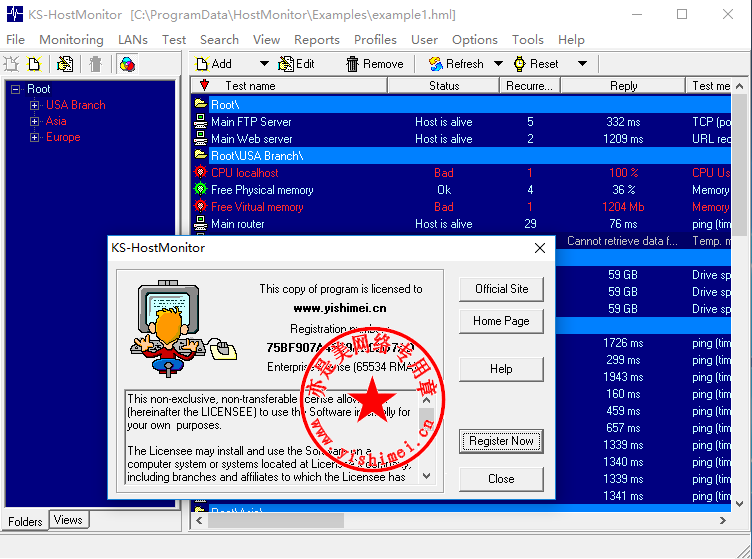
Task: Click the Reset toolbar button
Action: [536, 64]
